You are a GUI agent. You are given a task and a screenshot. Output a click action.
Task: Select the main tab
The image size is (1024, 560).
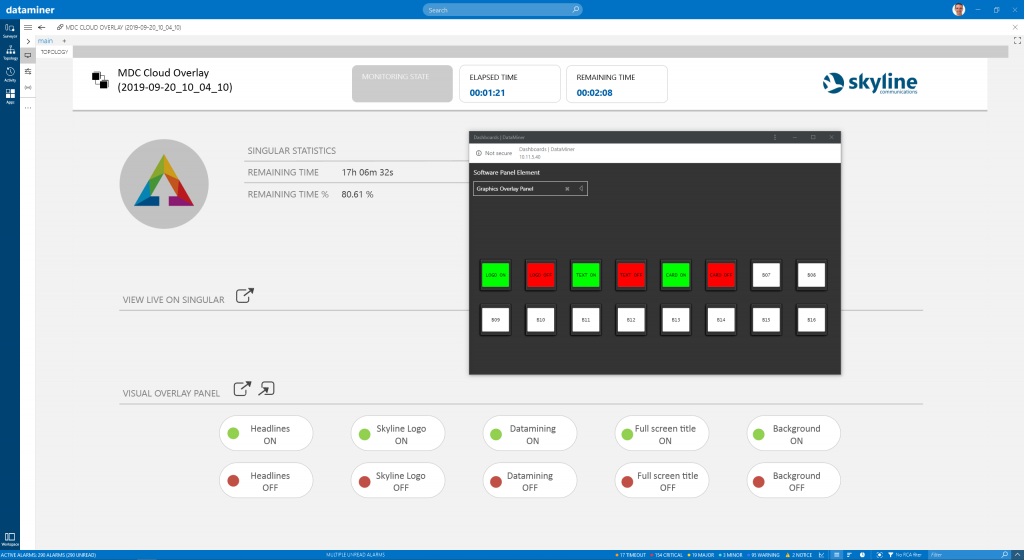[45, 41]
